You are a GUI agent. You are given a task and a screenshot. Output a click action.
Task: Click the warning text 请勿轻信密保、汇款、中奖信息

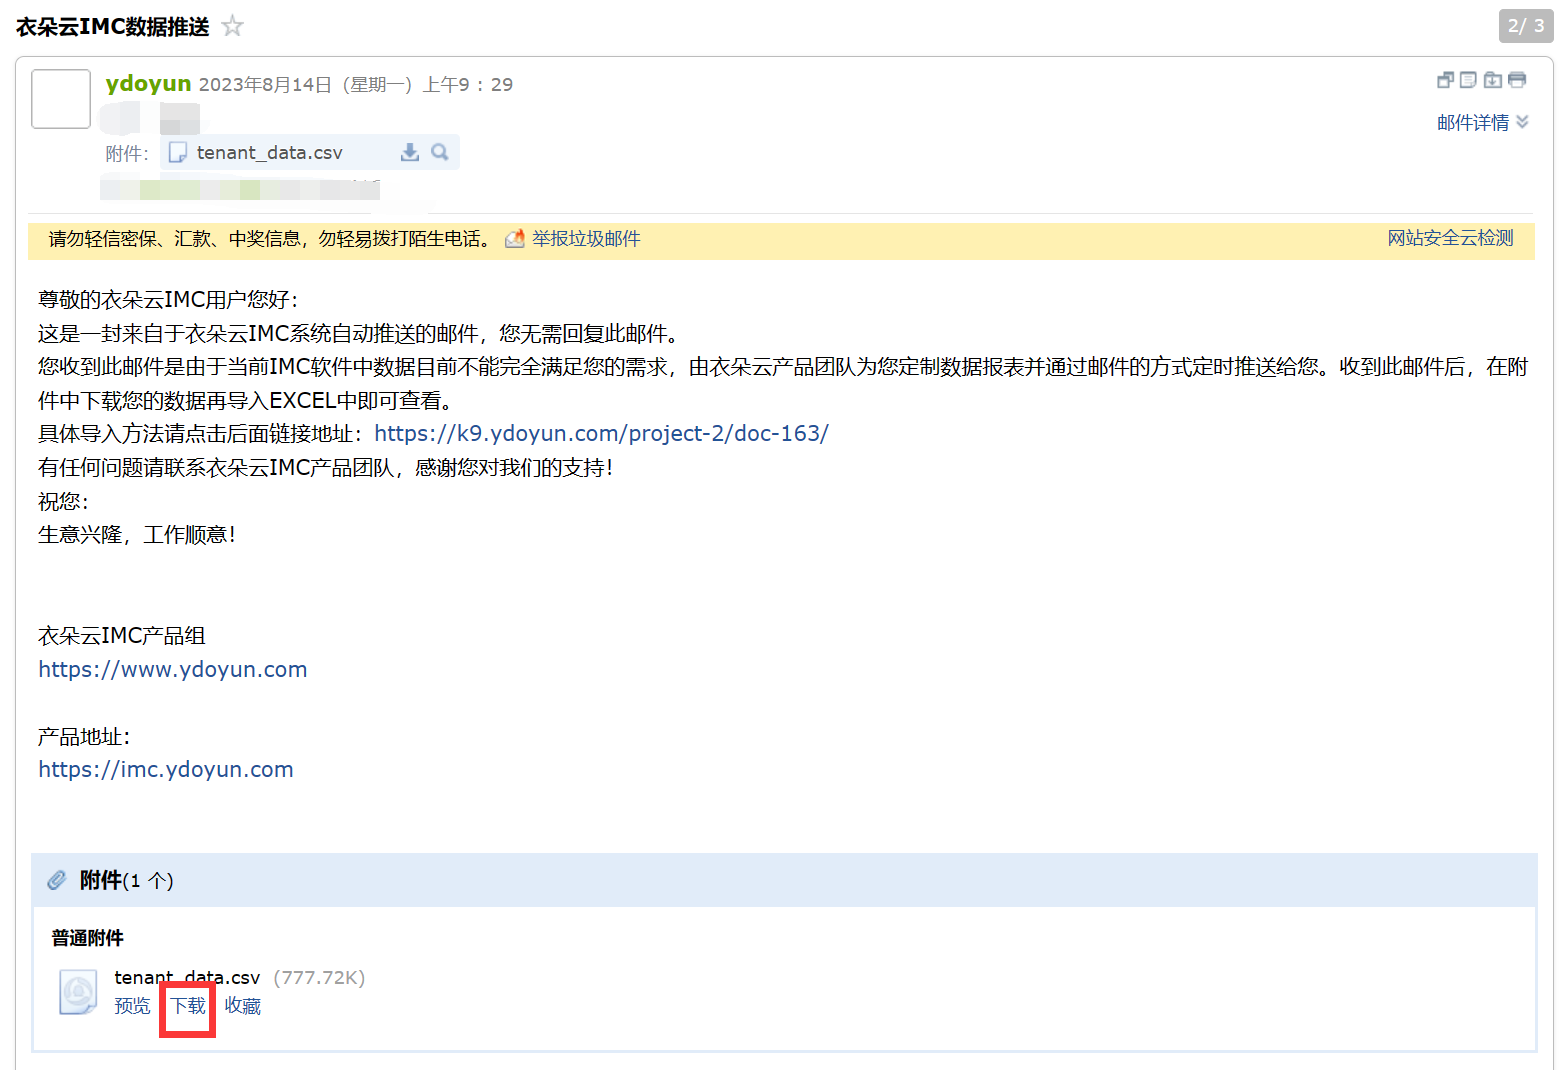click(x=175, y=239)
